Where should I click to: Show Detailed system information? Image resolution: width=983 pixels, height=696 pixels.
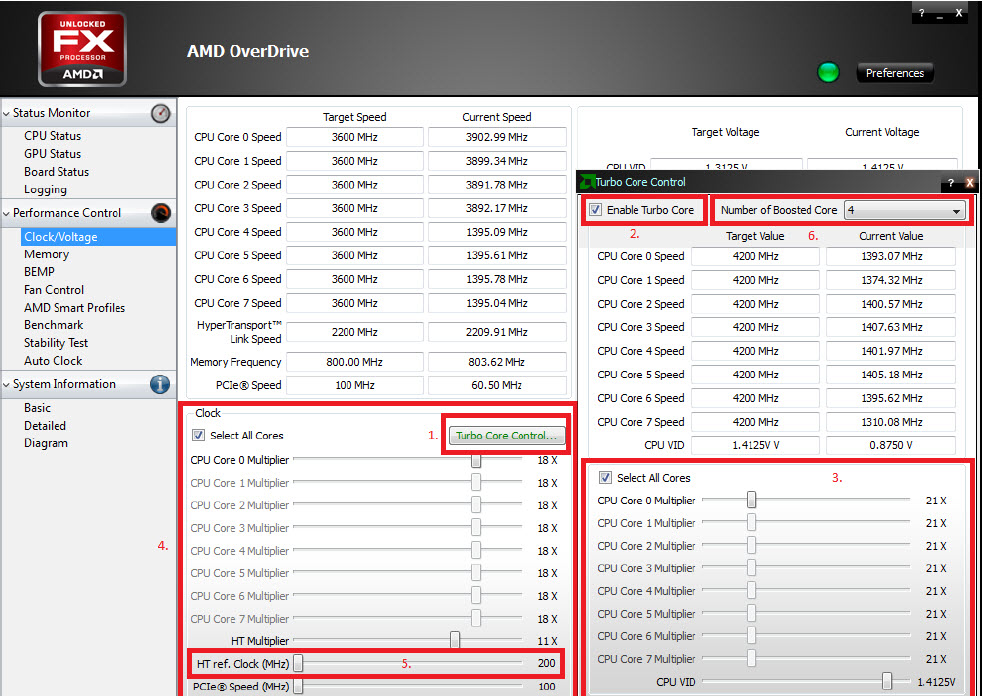point(45,426)
